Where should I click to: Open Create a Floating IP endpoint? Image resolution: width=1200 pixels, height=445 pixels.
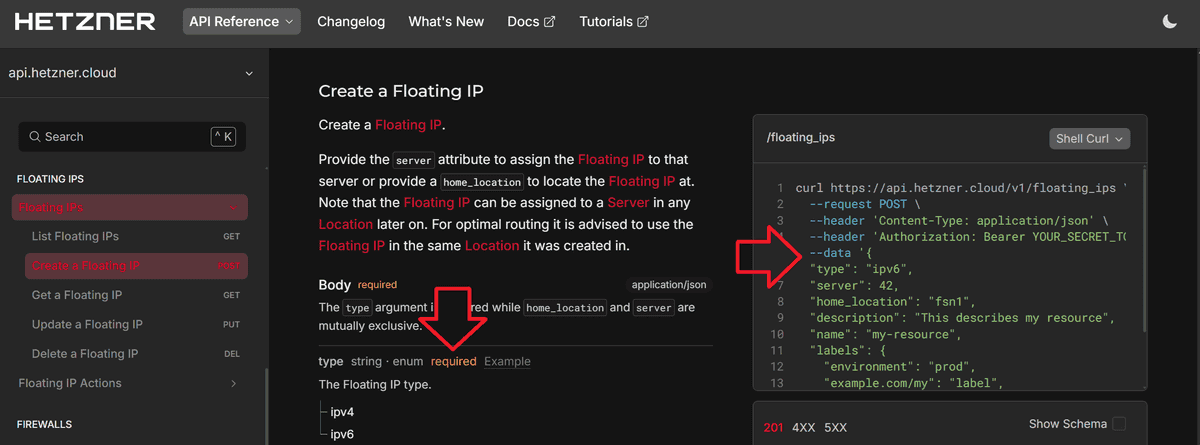point(136,266)
